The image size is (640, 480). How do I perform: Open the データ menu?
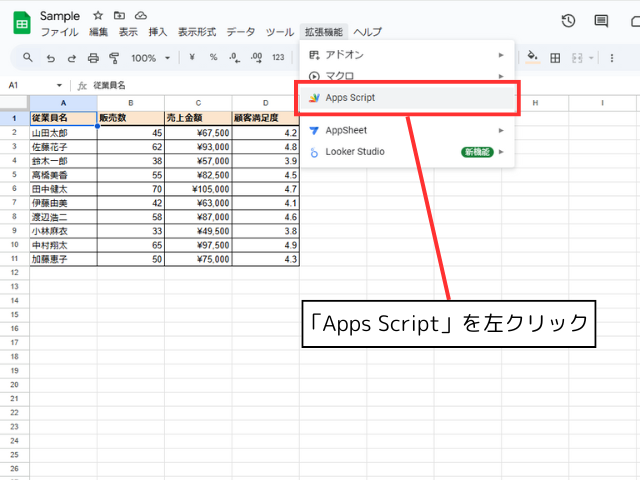(241, 32)
